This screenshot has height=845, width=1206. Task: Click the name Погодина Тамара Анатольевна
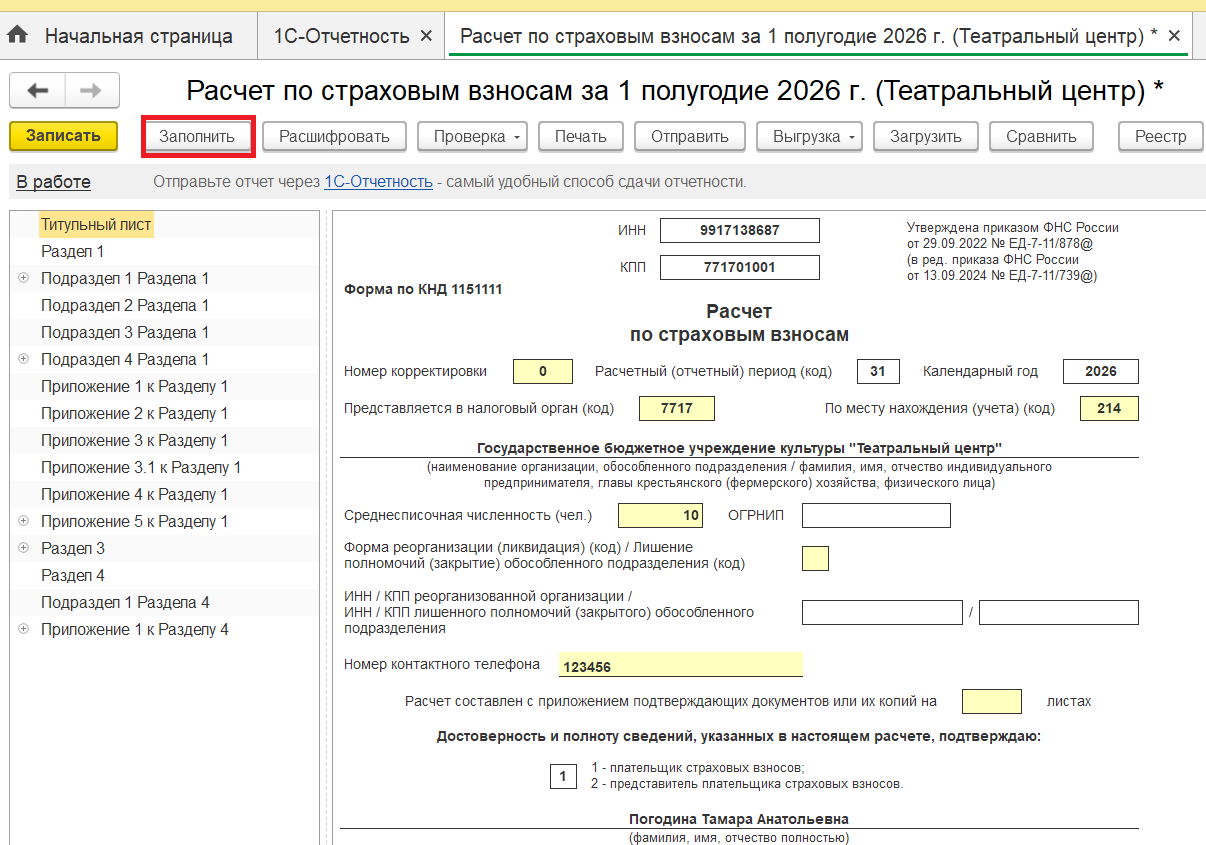(739, 819)
